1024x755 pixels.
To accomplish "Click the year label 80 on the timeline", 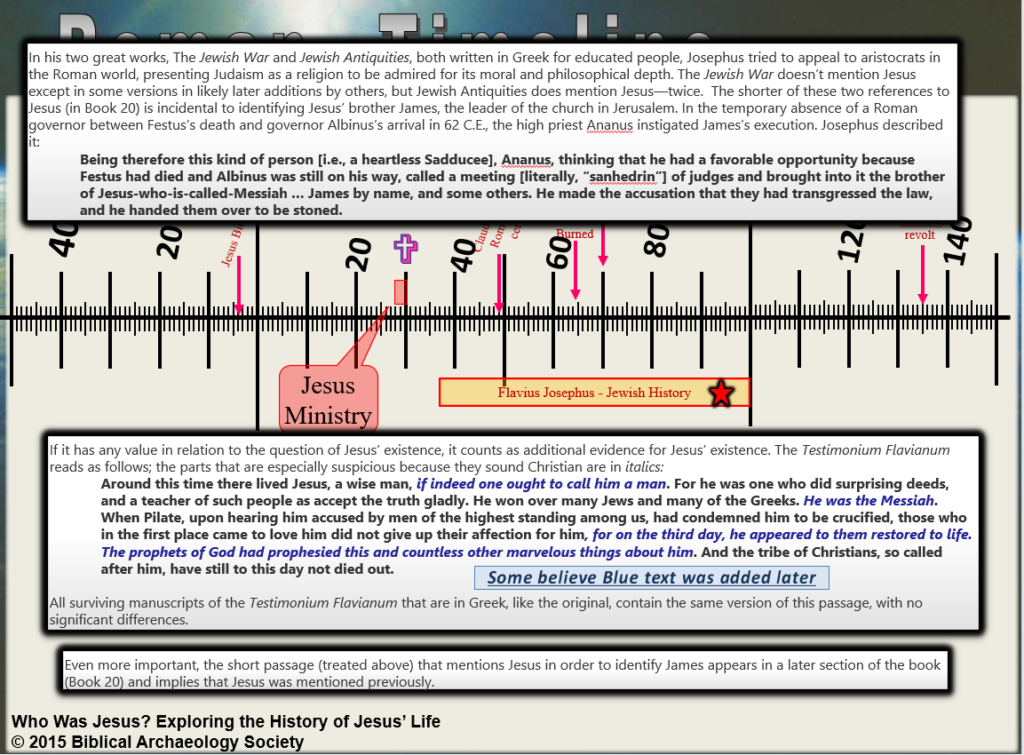I will [657, 240].
